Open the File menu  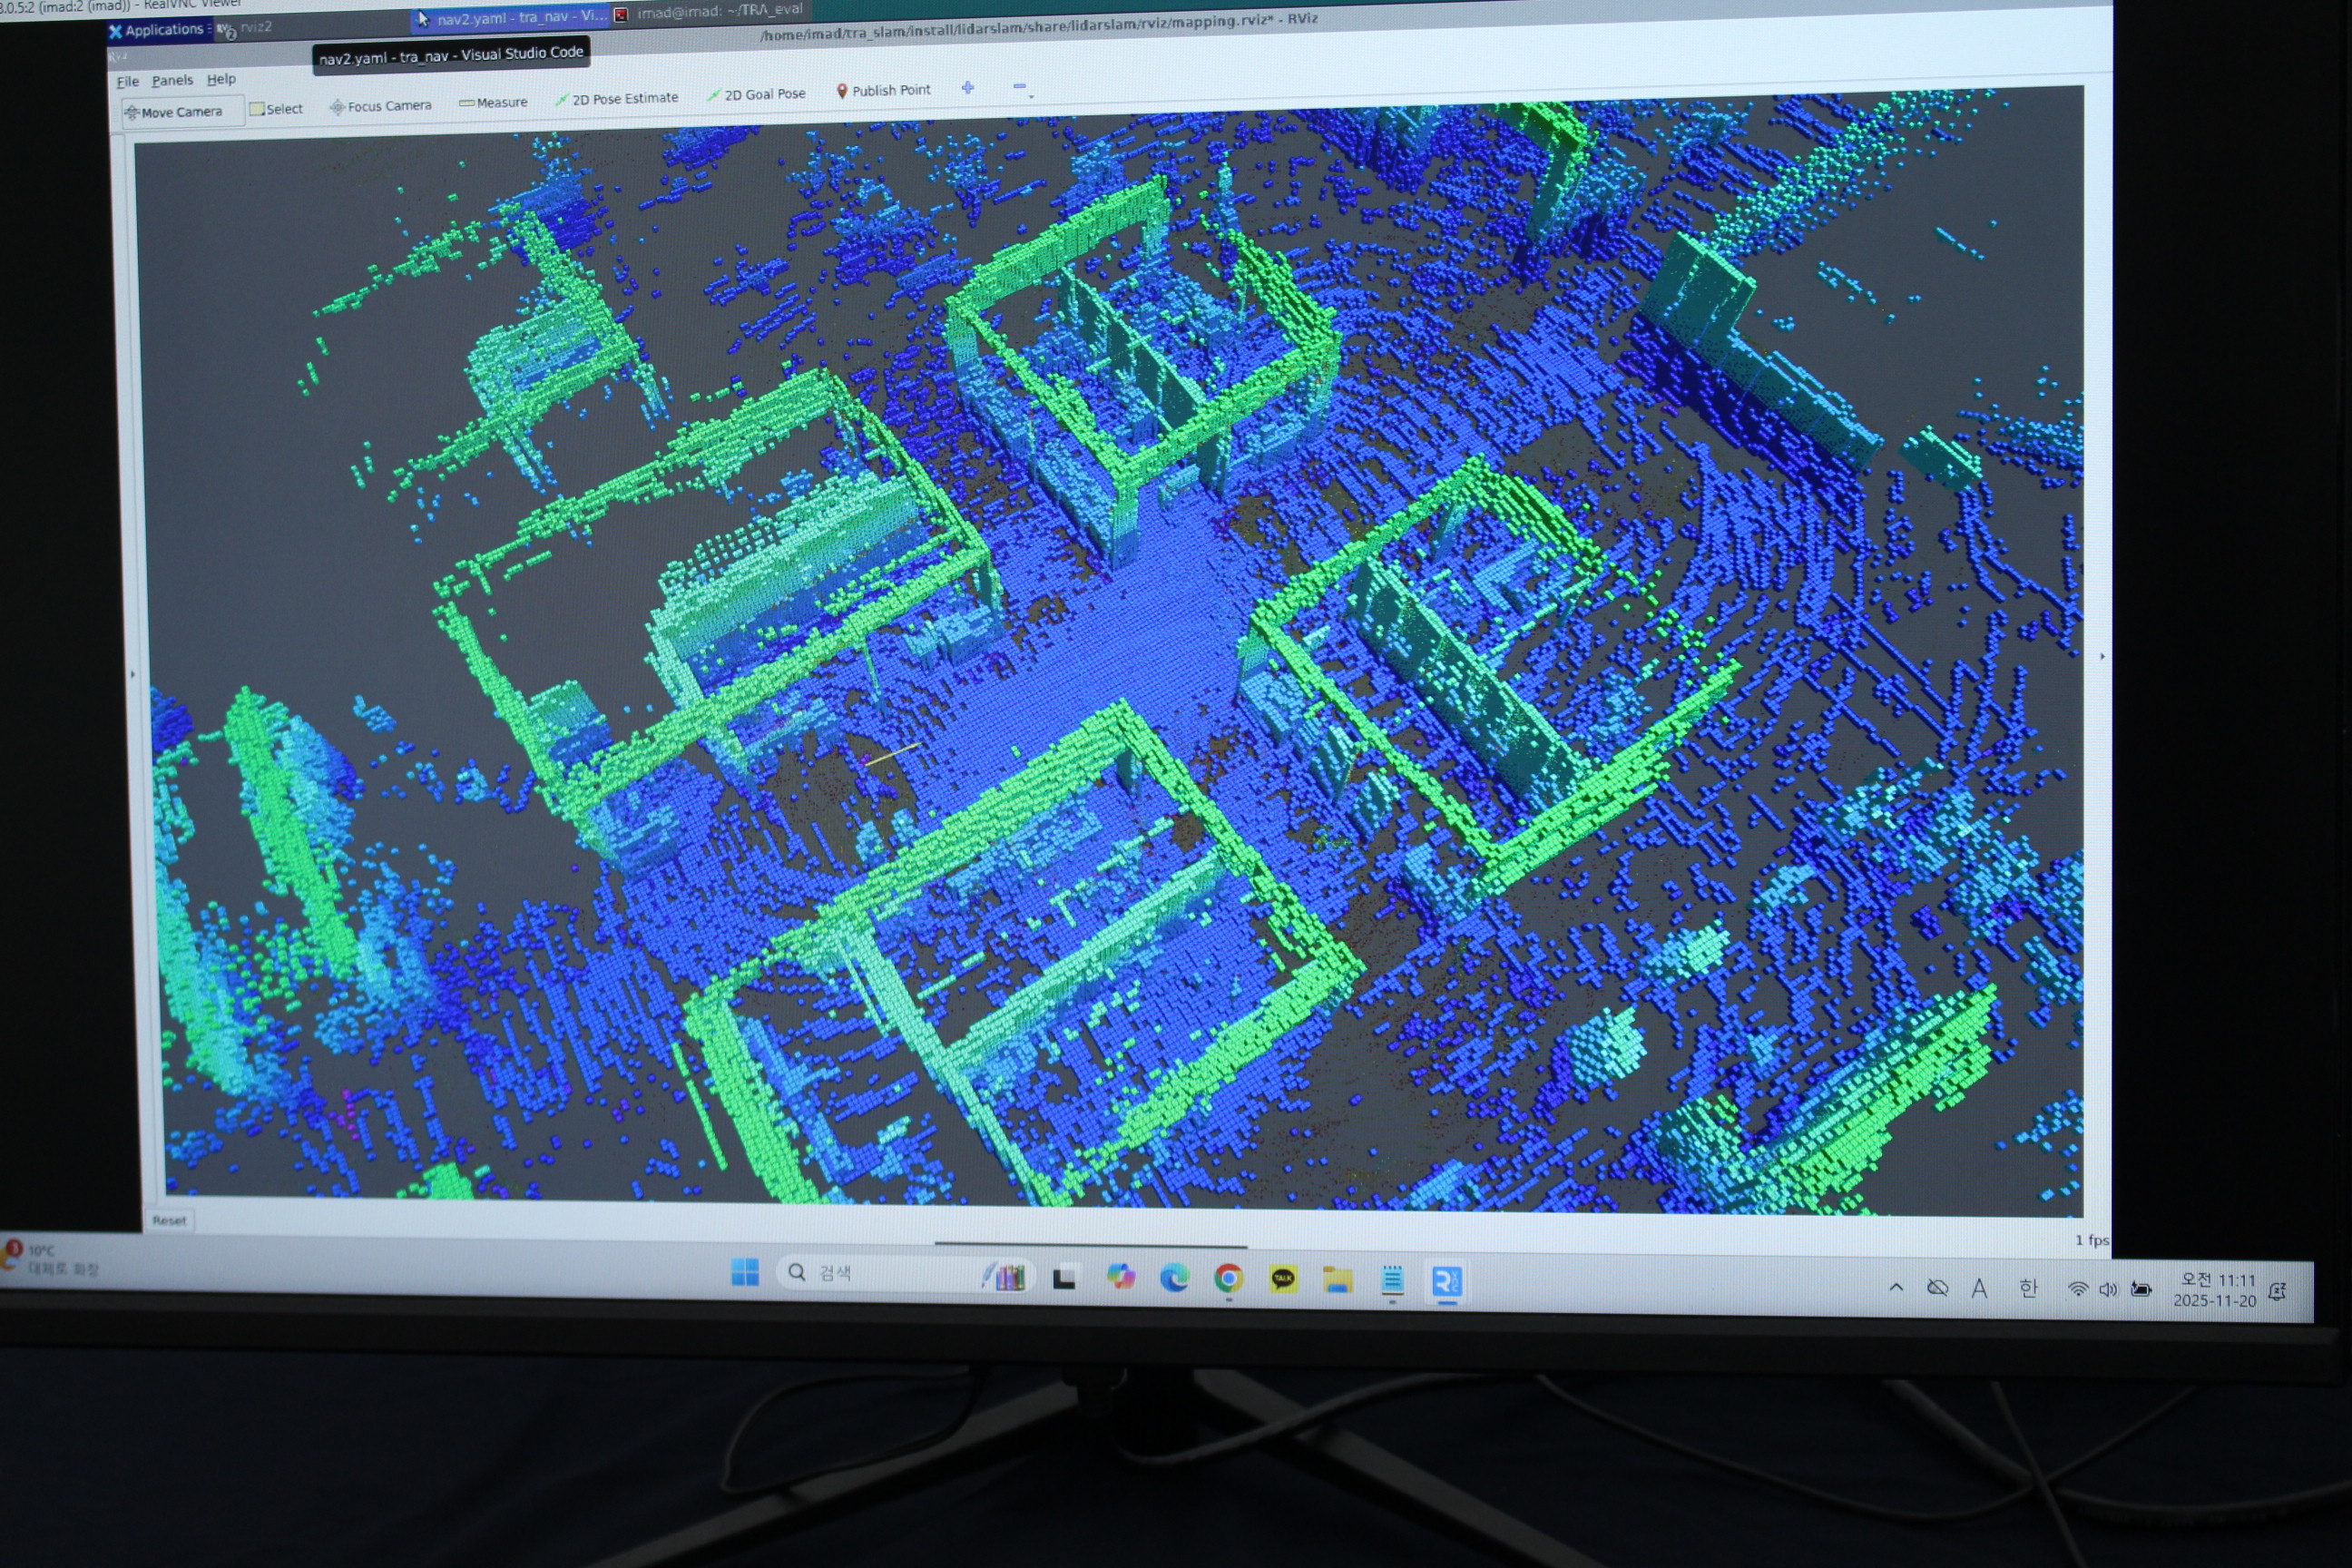coord(127,82)
